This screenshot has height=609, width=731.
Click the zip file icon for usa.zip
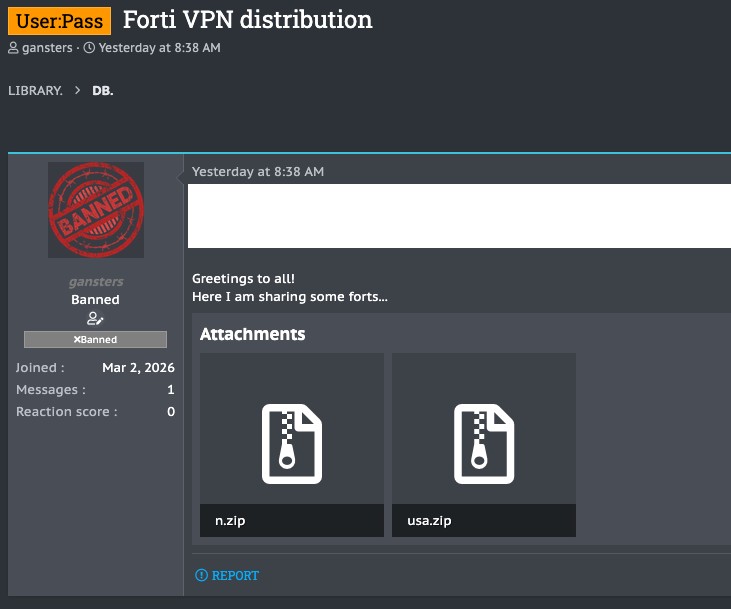pos(483,443)
